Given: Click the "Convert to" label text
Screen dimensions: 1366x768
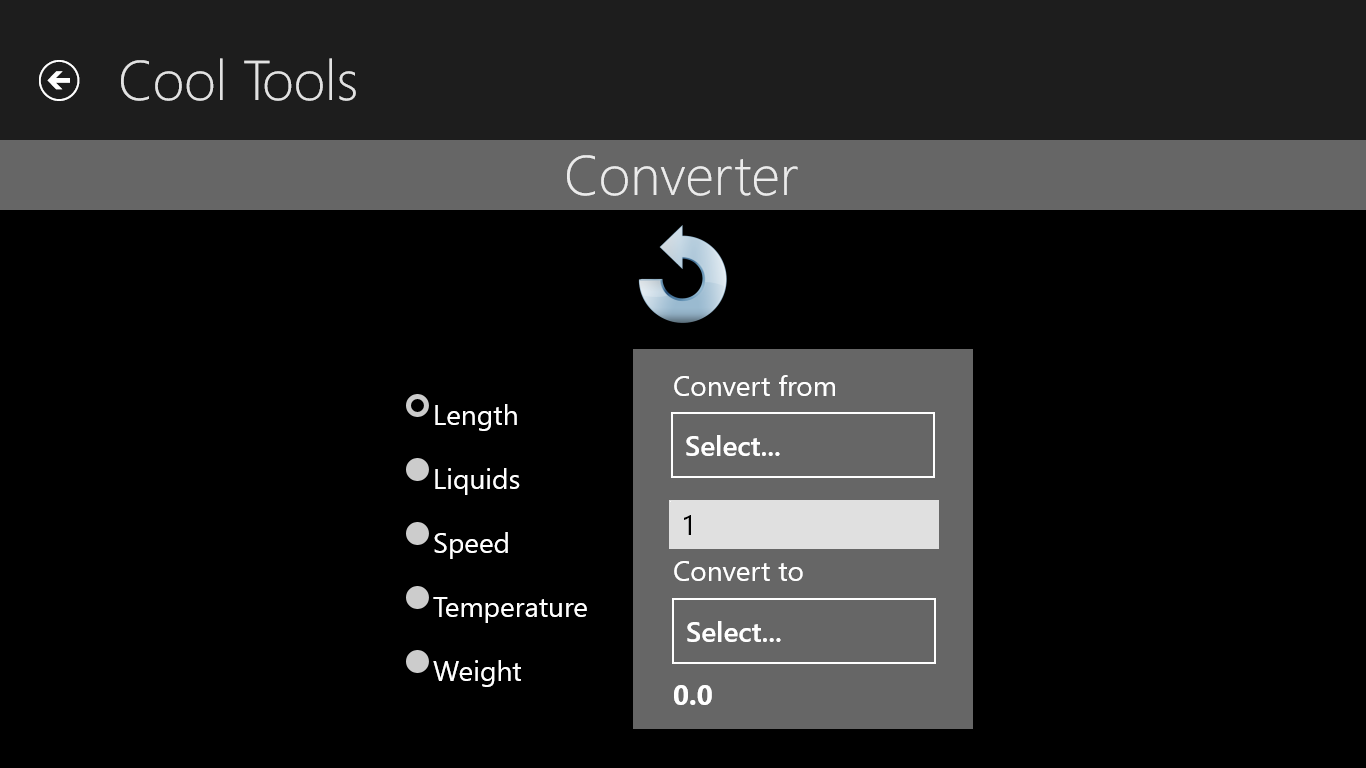Looking at the screenshot, I should point(738,572).
